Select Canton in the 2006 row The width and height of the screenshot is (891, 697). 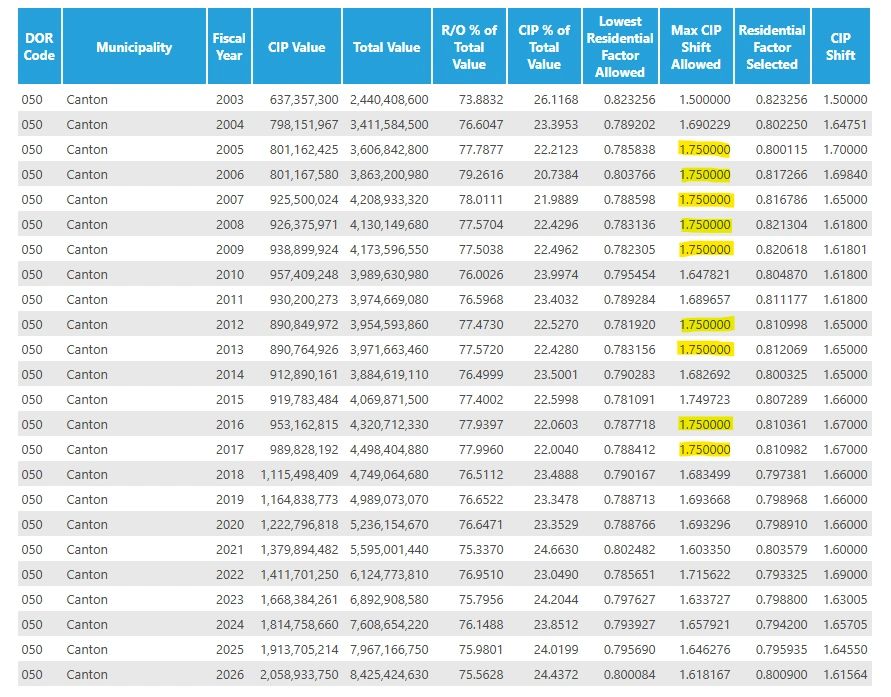tap(87, 174)
